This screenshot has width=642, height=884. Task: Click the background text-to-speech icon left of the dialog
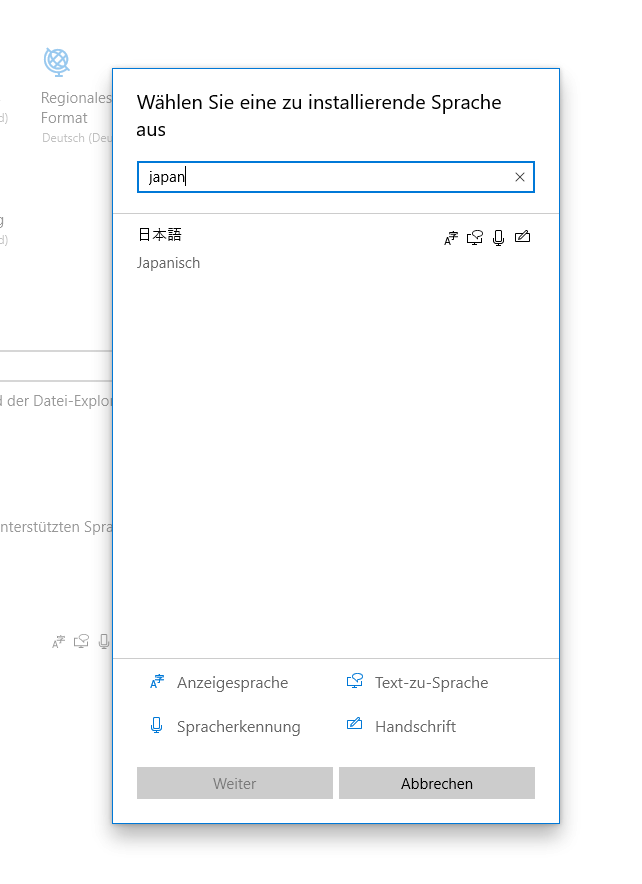point(82,641)
